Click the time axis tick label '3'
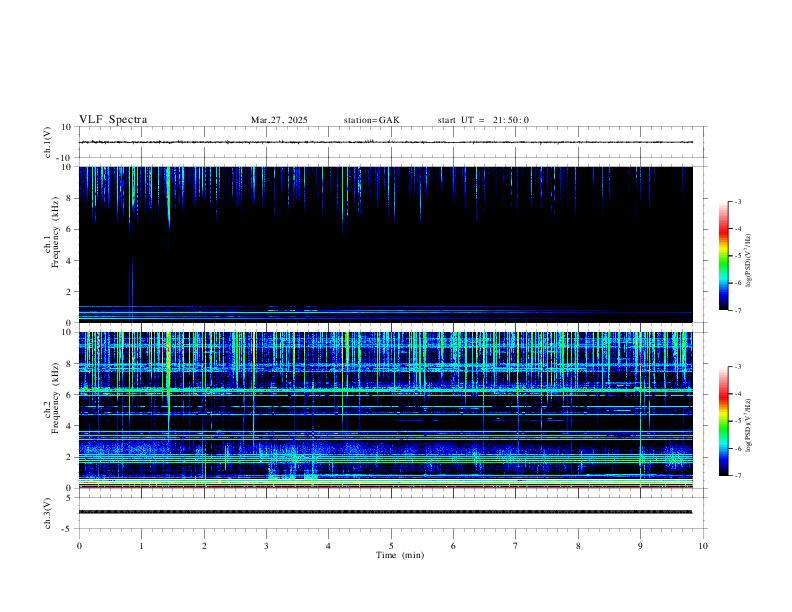The height and width of the screenshot is (612, 792). 266,546
